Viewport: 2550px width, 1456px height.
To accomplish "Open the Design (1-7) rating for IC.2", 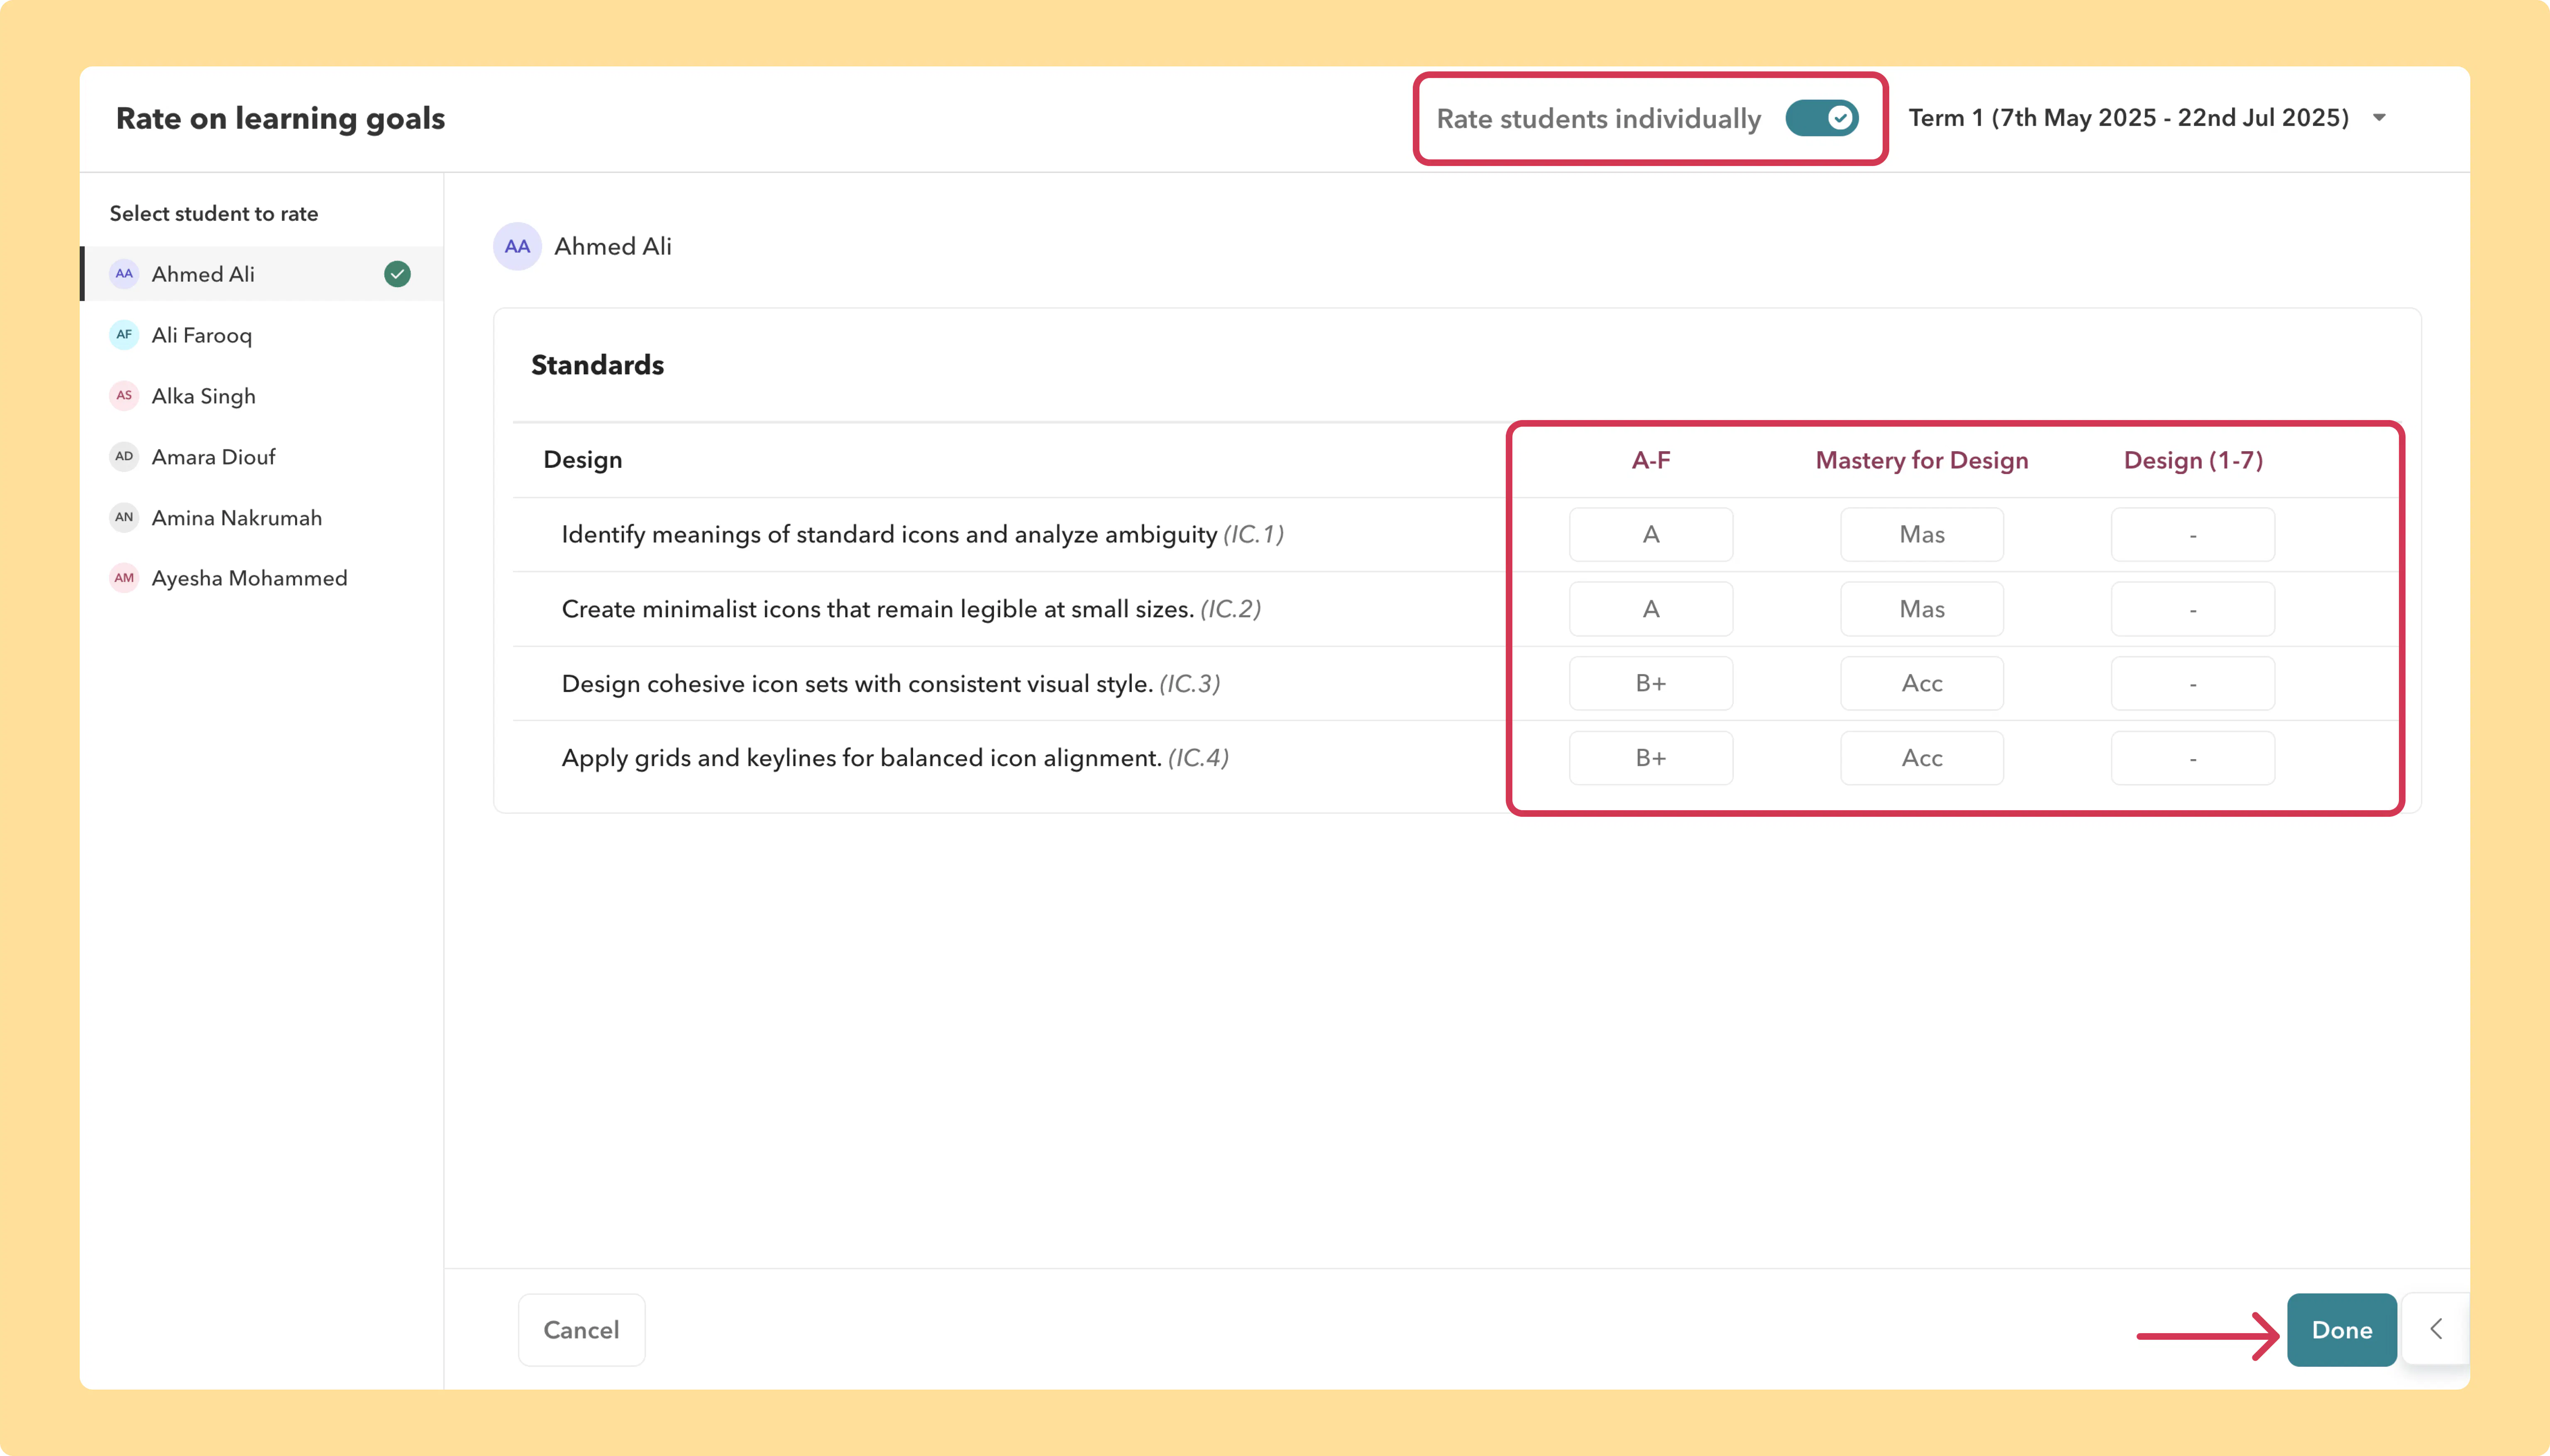I will pos(2193,609).
